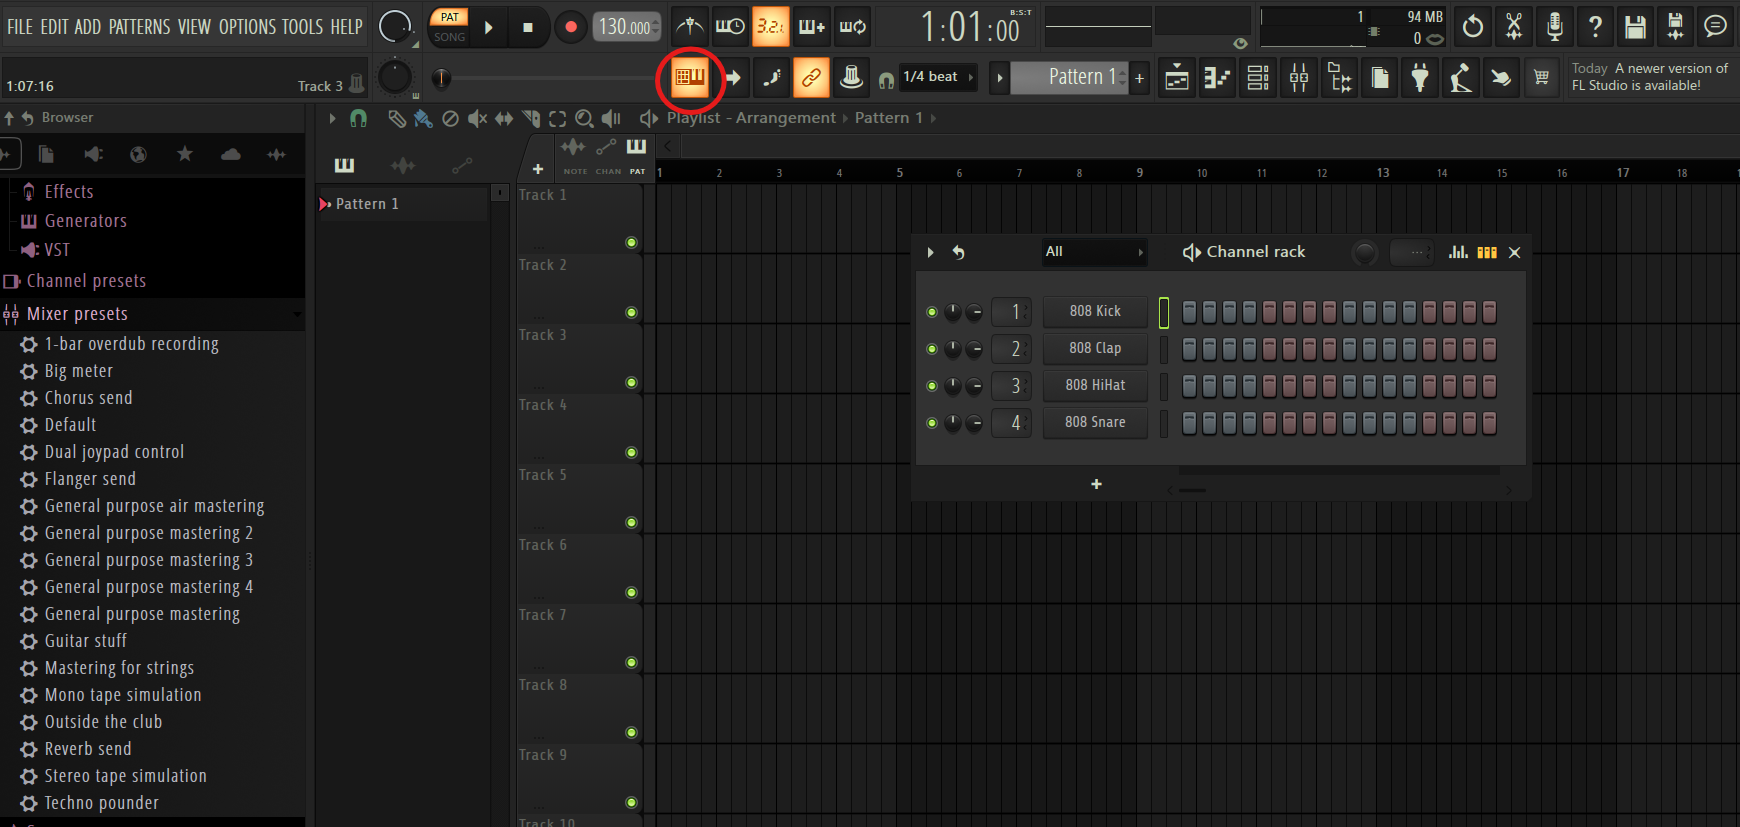
Task: Toggle the playlist snap magnet icon
Action: [x=358, y=119]
